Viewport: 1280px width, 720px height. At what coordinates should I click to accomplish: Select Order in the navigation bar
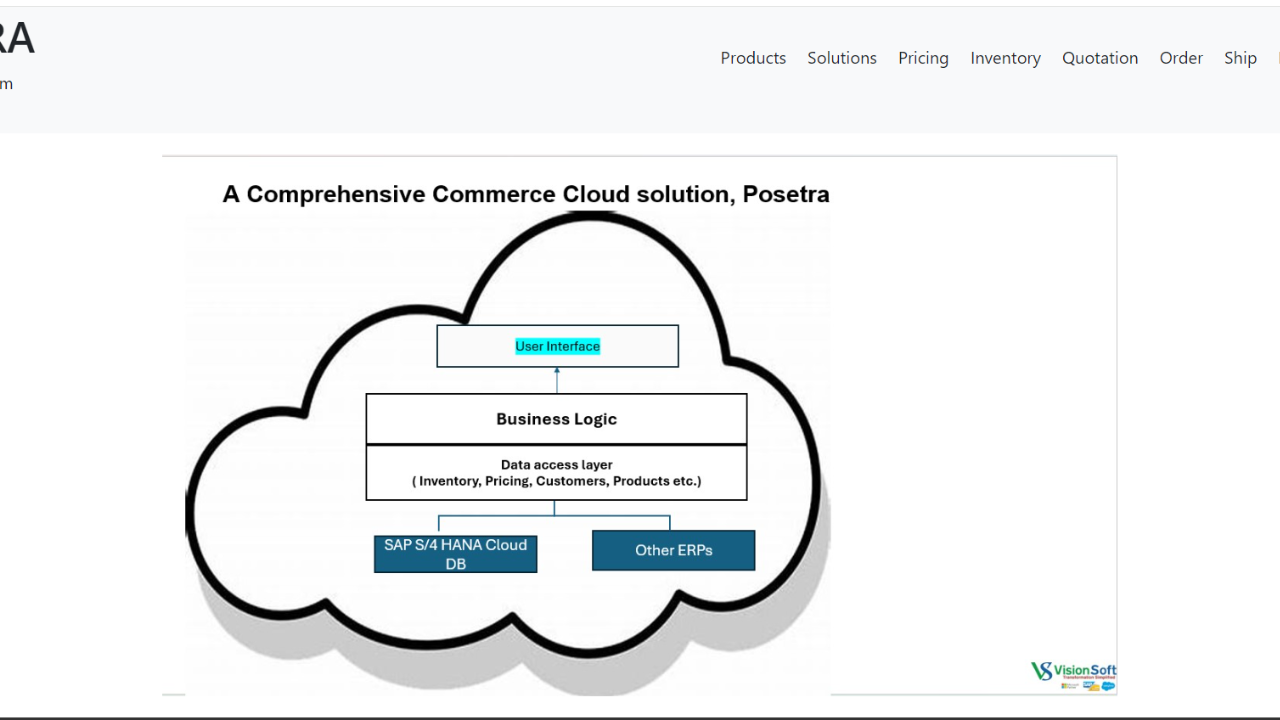click(x=1181, y=58)
